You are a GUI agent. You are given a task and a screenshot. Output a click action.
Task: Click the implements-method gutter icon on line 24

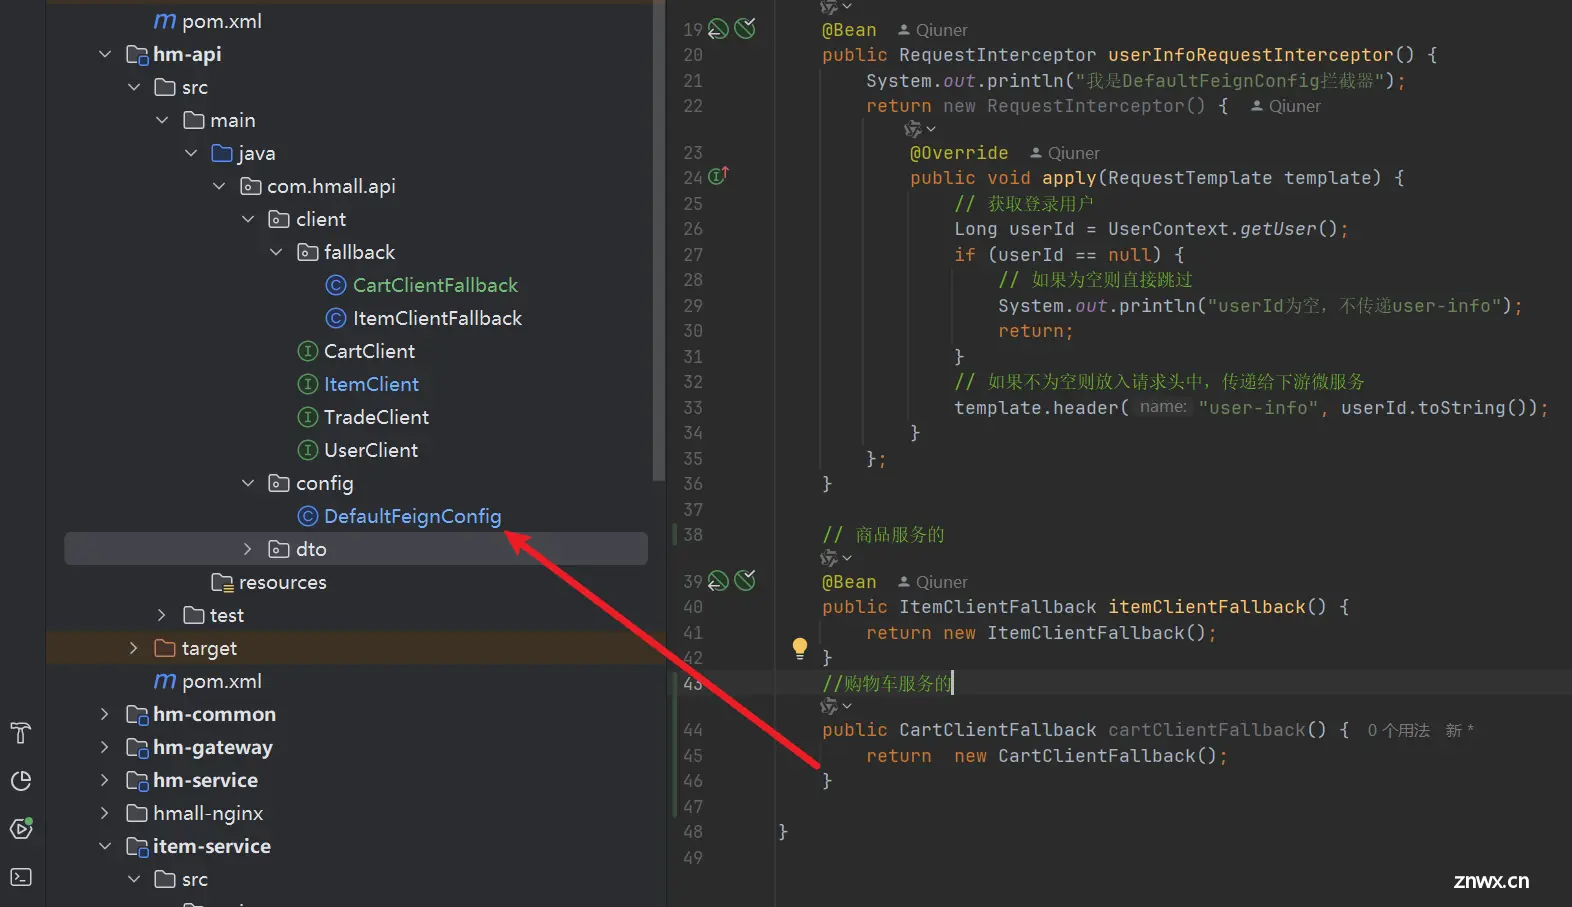719,176
